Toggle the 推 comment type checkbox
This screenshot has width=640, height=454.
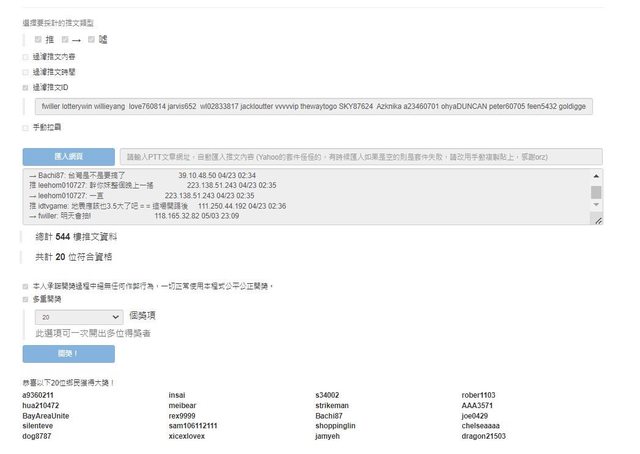tap(38, 39)
